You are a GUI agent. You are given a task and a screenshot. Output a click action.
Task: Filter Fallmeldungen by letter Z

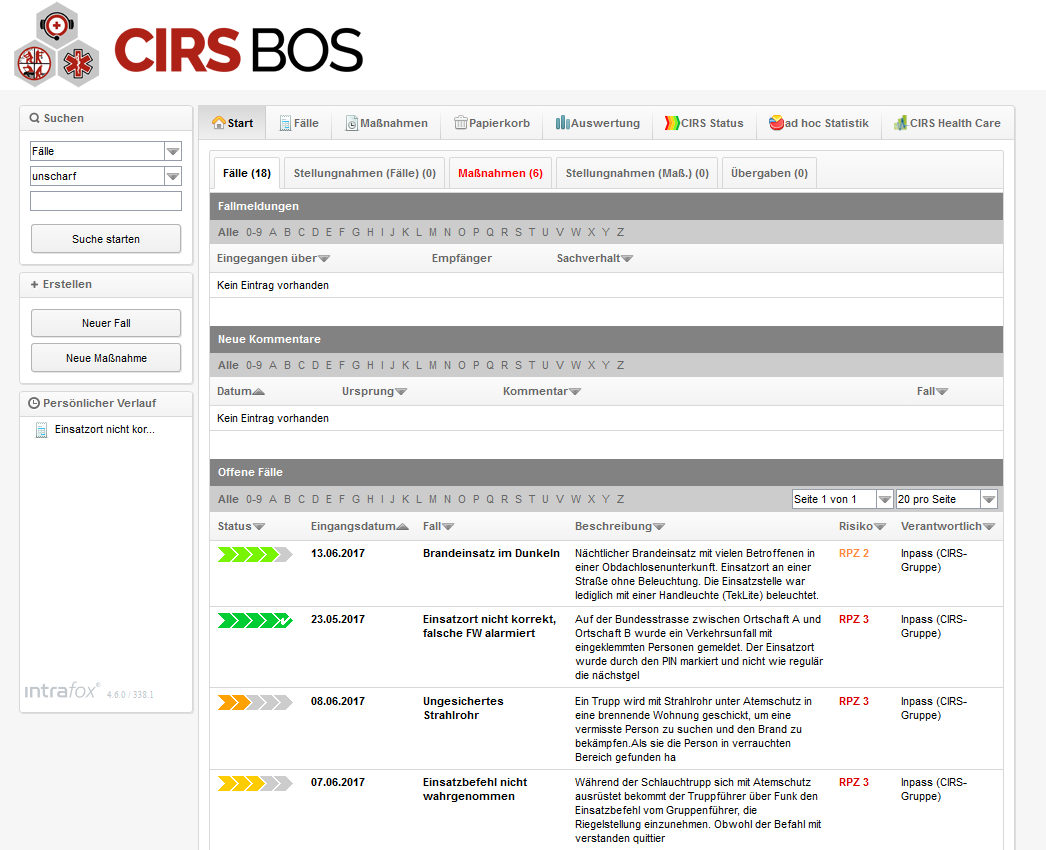click(620, 232)
